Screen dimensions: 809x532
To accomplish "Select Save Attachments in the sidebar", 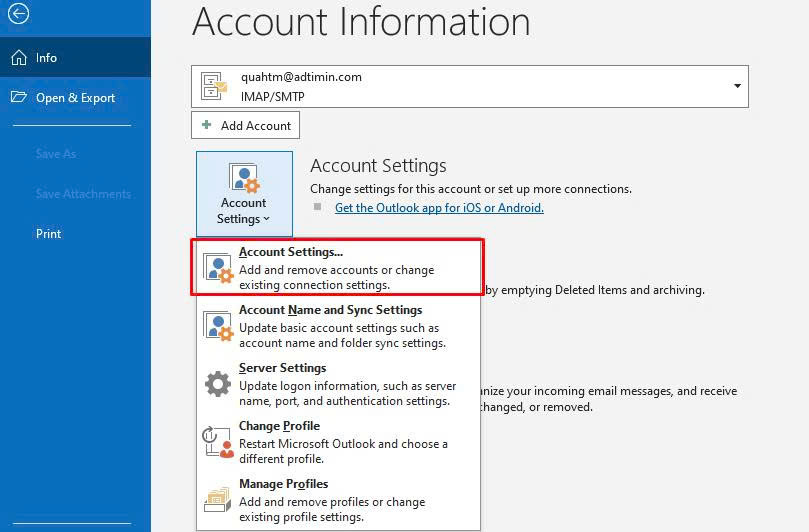I will pyautogui.click(x=83, y=194).
